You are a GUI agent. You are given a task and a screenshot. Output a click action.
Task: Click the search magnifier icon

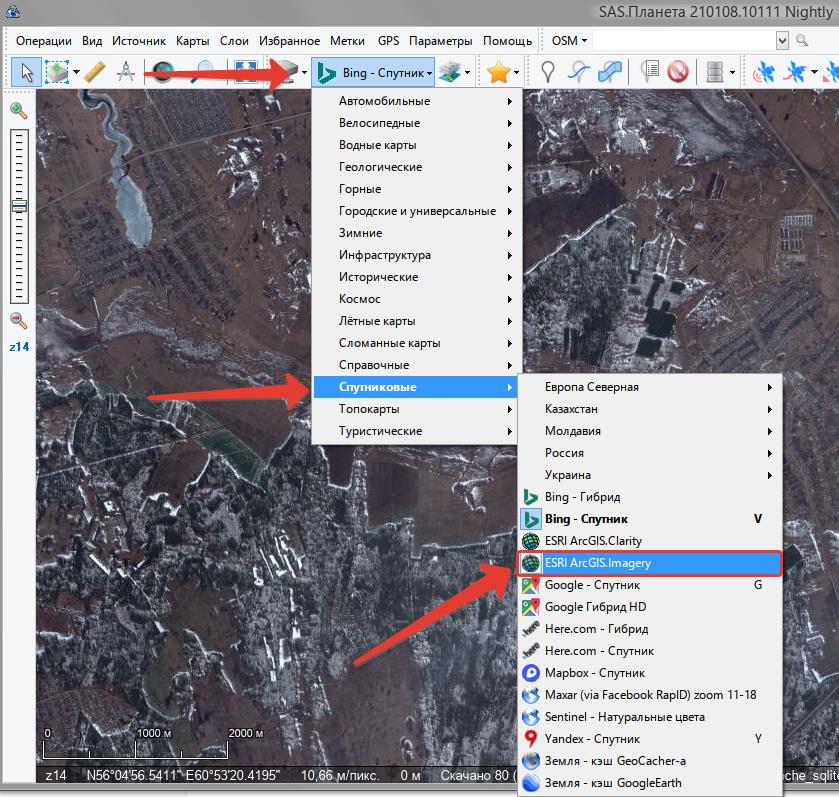click(x=802, y=40)
